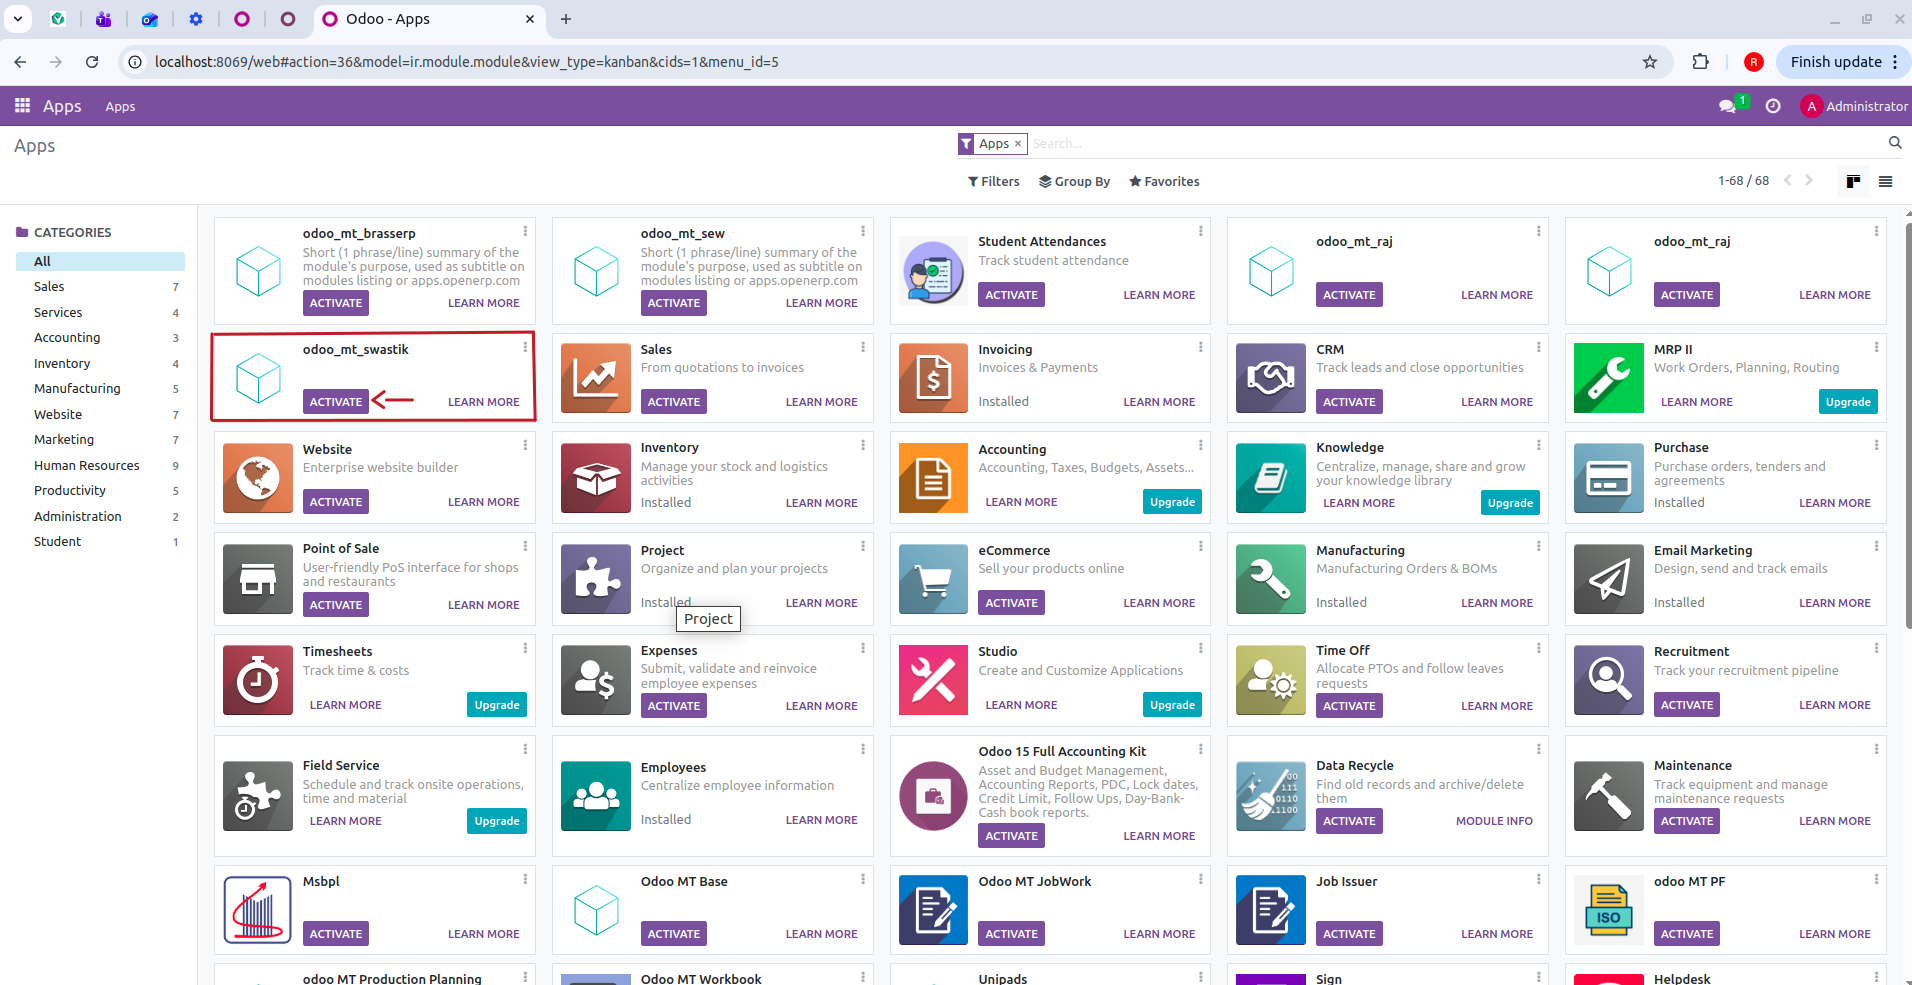Image resolution: width=1912 pixels, height=985 pixels.
Task: Switch to the kanban view
Action: click(1853, 181)
